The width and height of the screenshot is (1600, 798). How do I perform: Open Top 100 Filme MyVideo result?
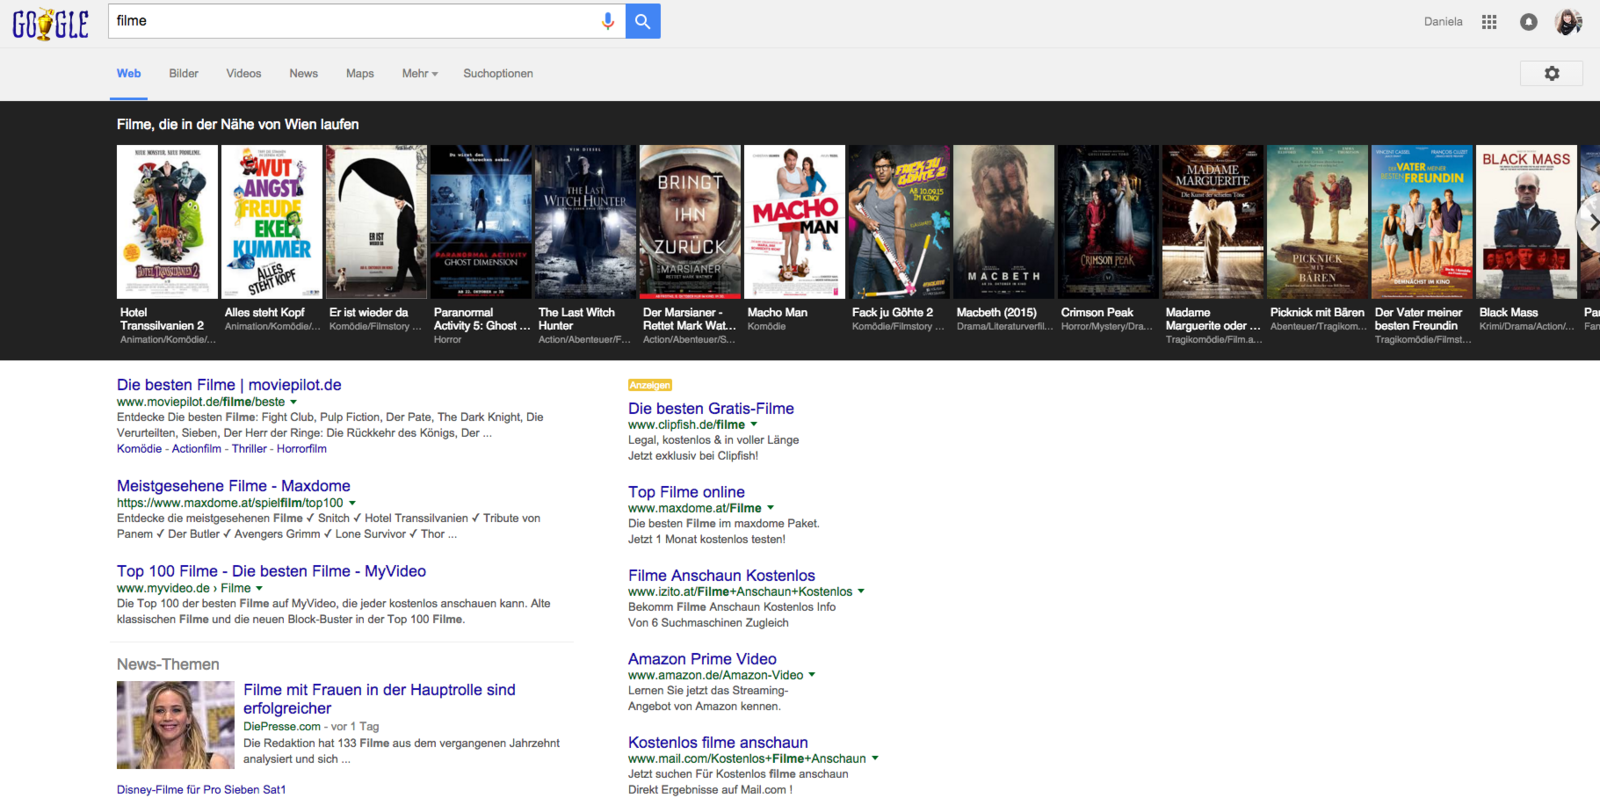(x=271, y=571)
